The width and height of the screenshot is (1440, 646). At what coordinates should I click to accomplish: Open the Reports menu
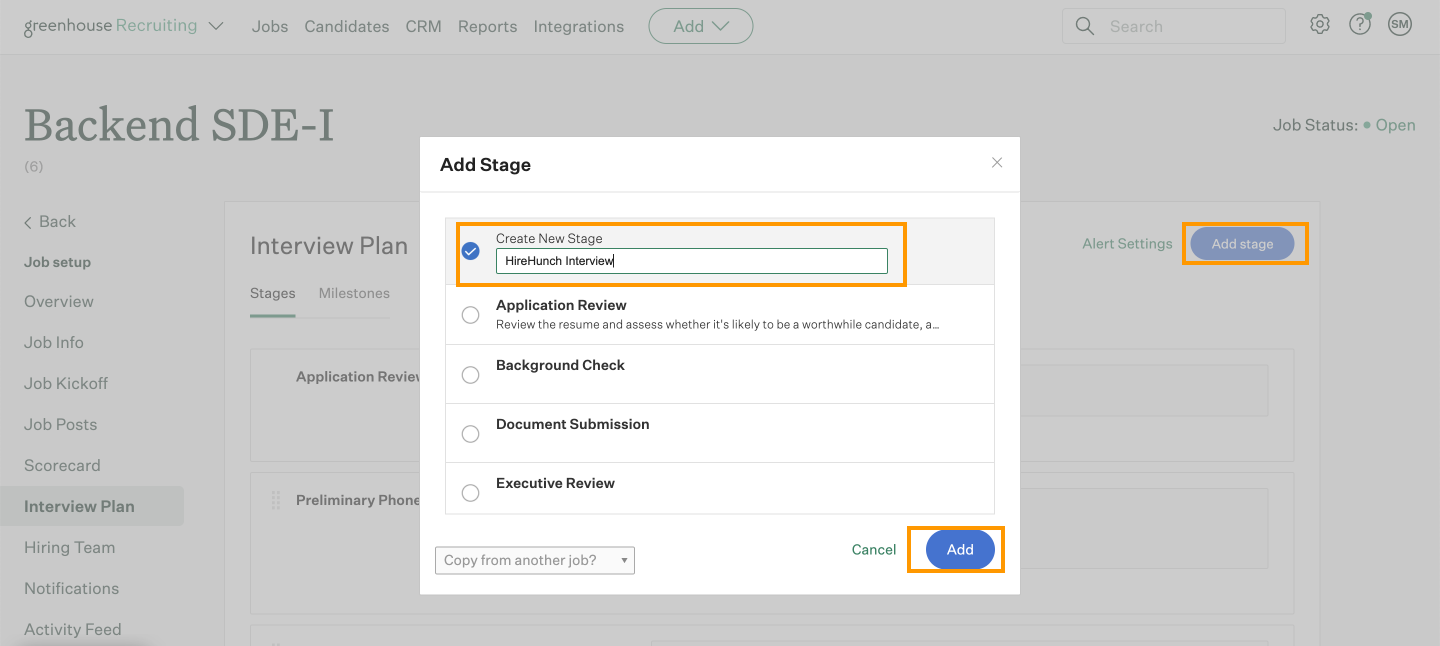(x=488, y=26)
